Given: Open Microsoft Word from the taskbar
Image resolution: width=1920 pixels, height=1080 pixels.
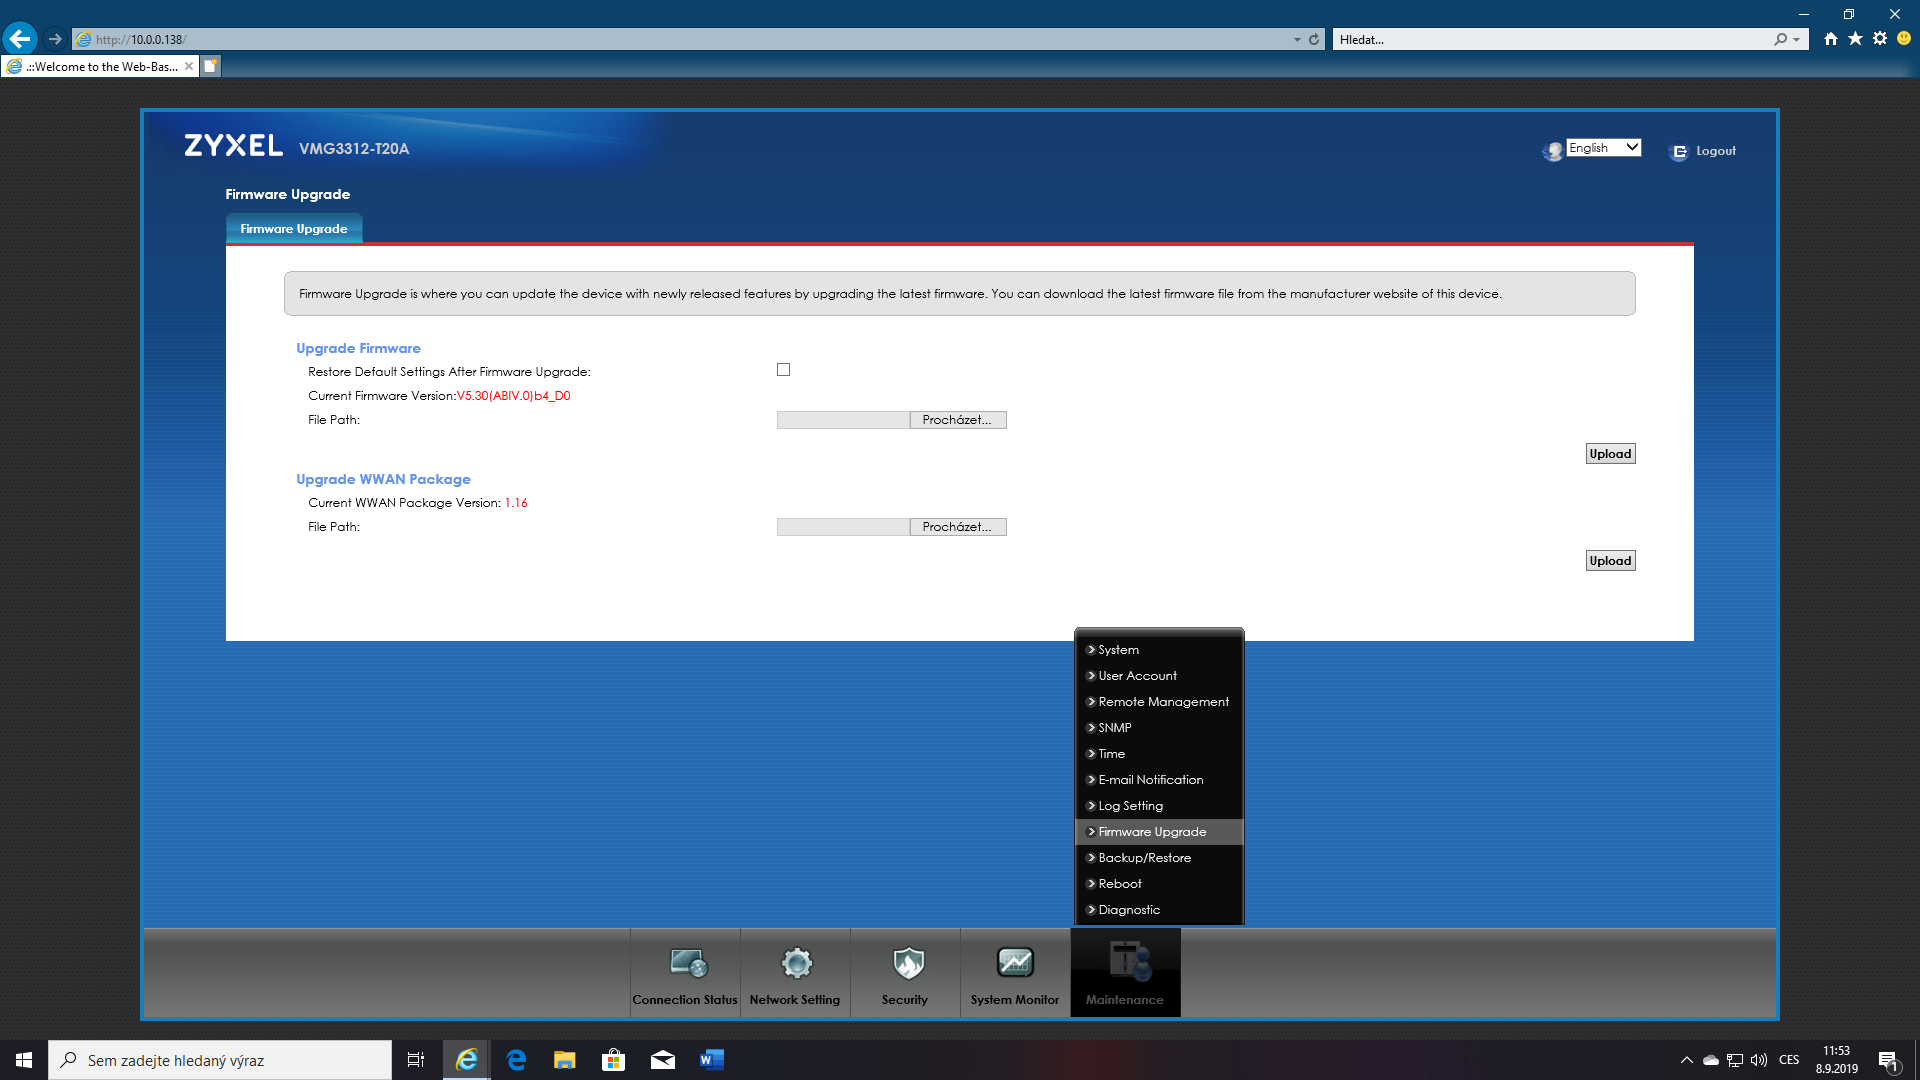Looking at the screenshot, I should pos(711,1060).
